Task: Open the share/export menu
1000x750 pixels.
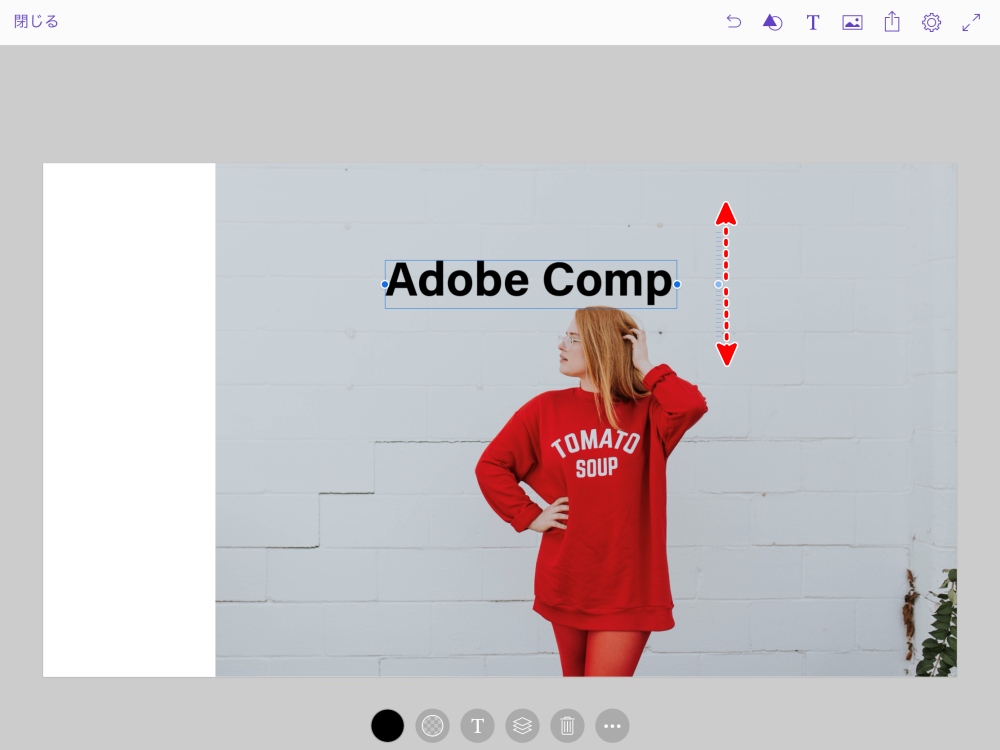Action: point(892,22)
